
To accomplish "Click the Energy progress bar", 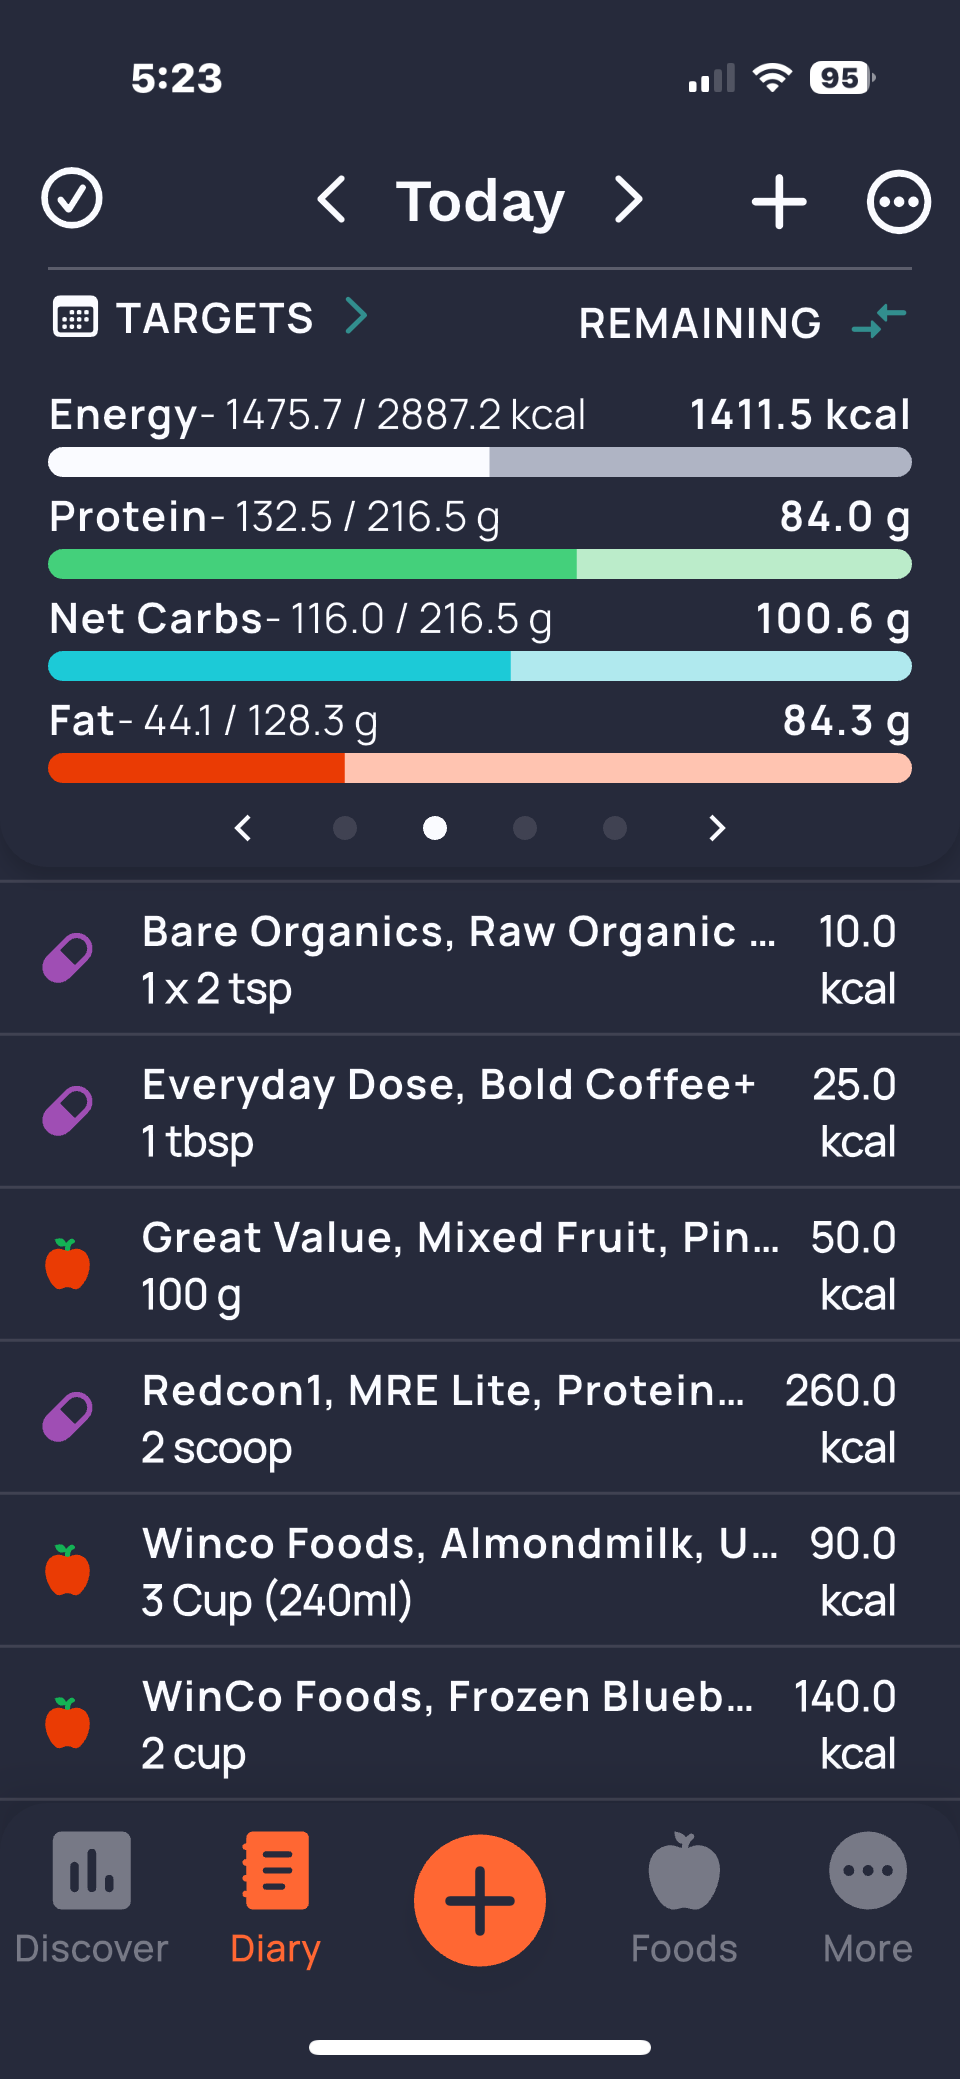I will [x=480, y=462].
